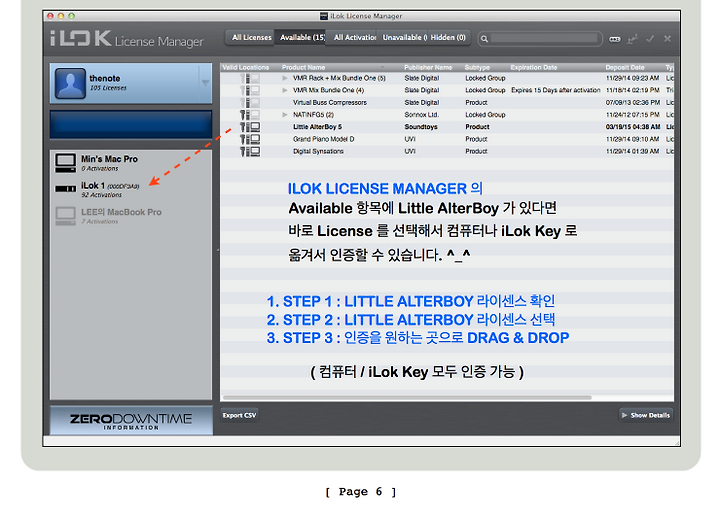Click the Export CSV button
This screenshot has height=516, width=720.
point(239,415)
